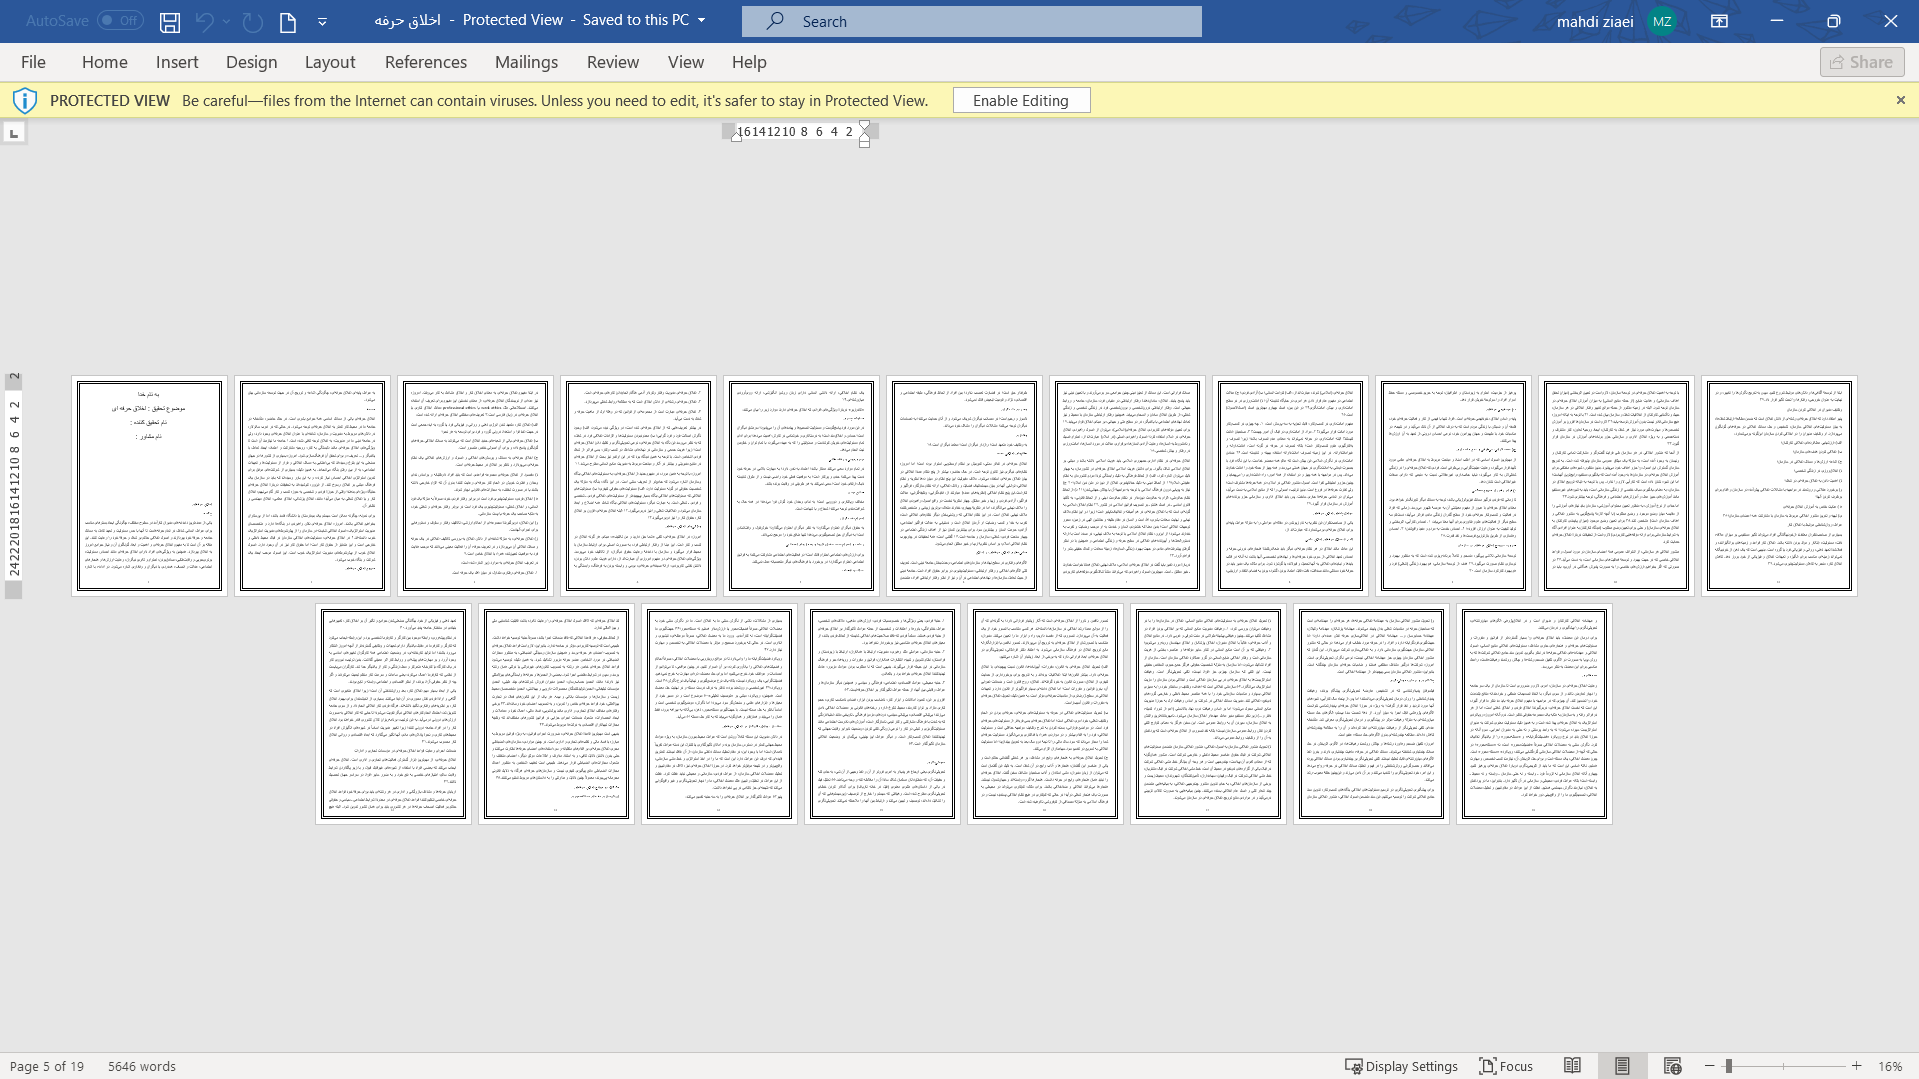Click the '5646 words' word count

142,1066
